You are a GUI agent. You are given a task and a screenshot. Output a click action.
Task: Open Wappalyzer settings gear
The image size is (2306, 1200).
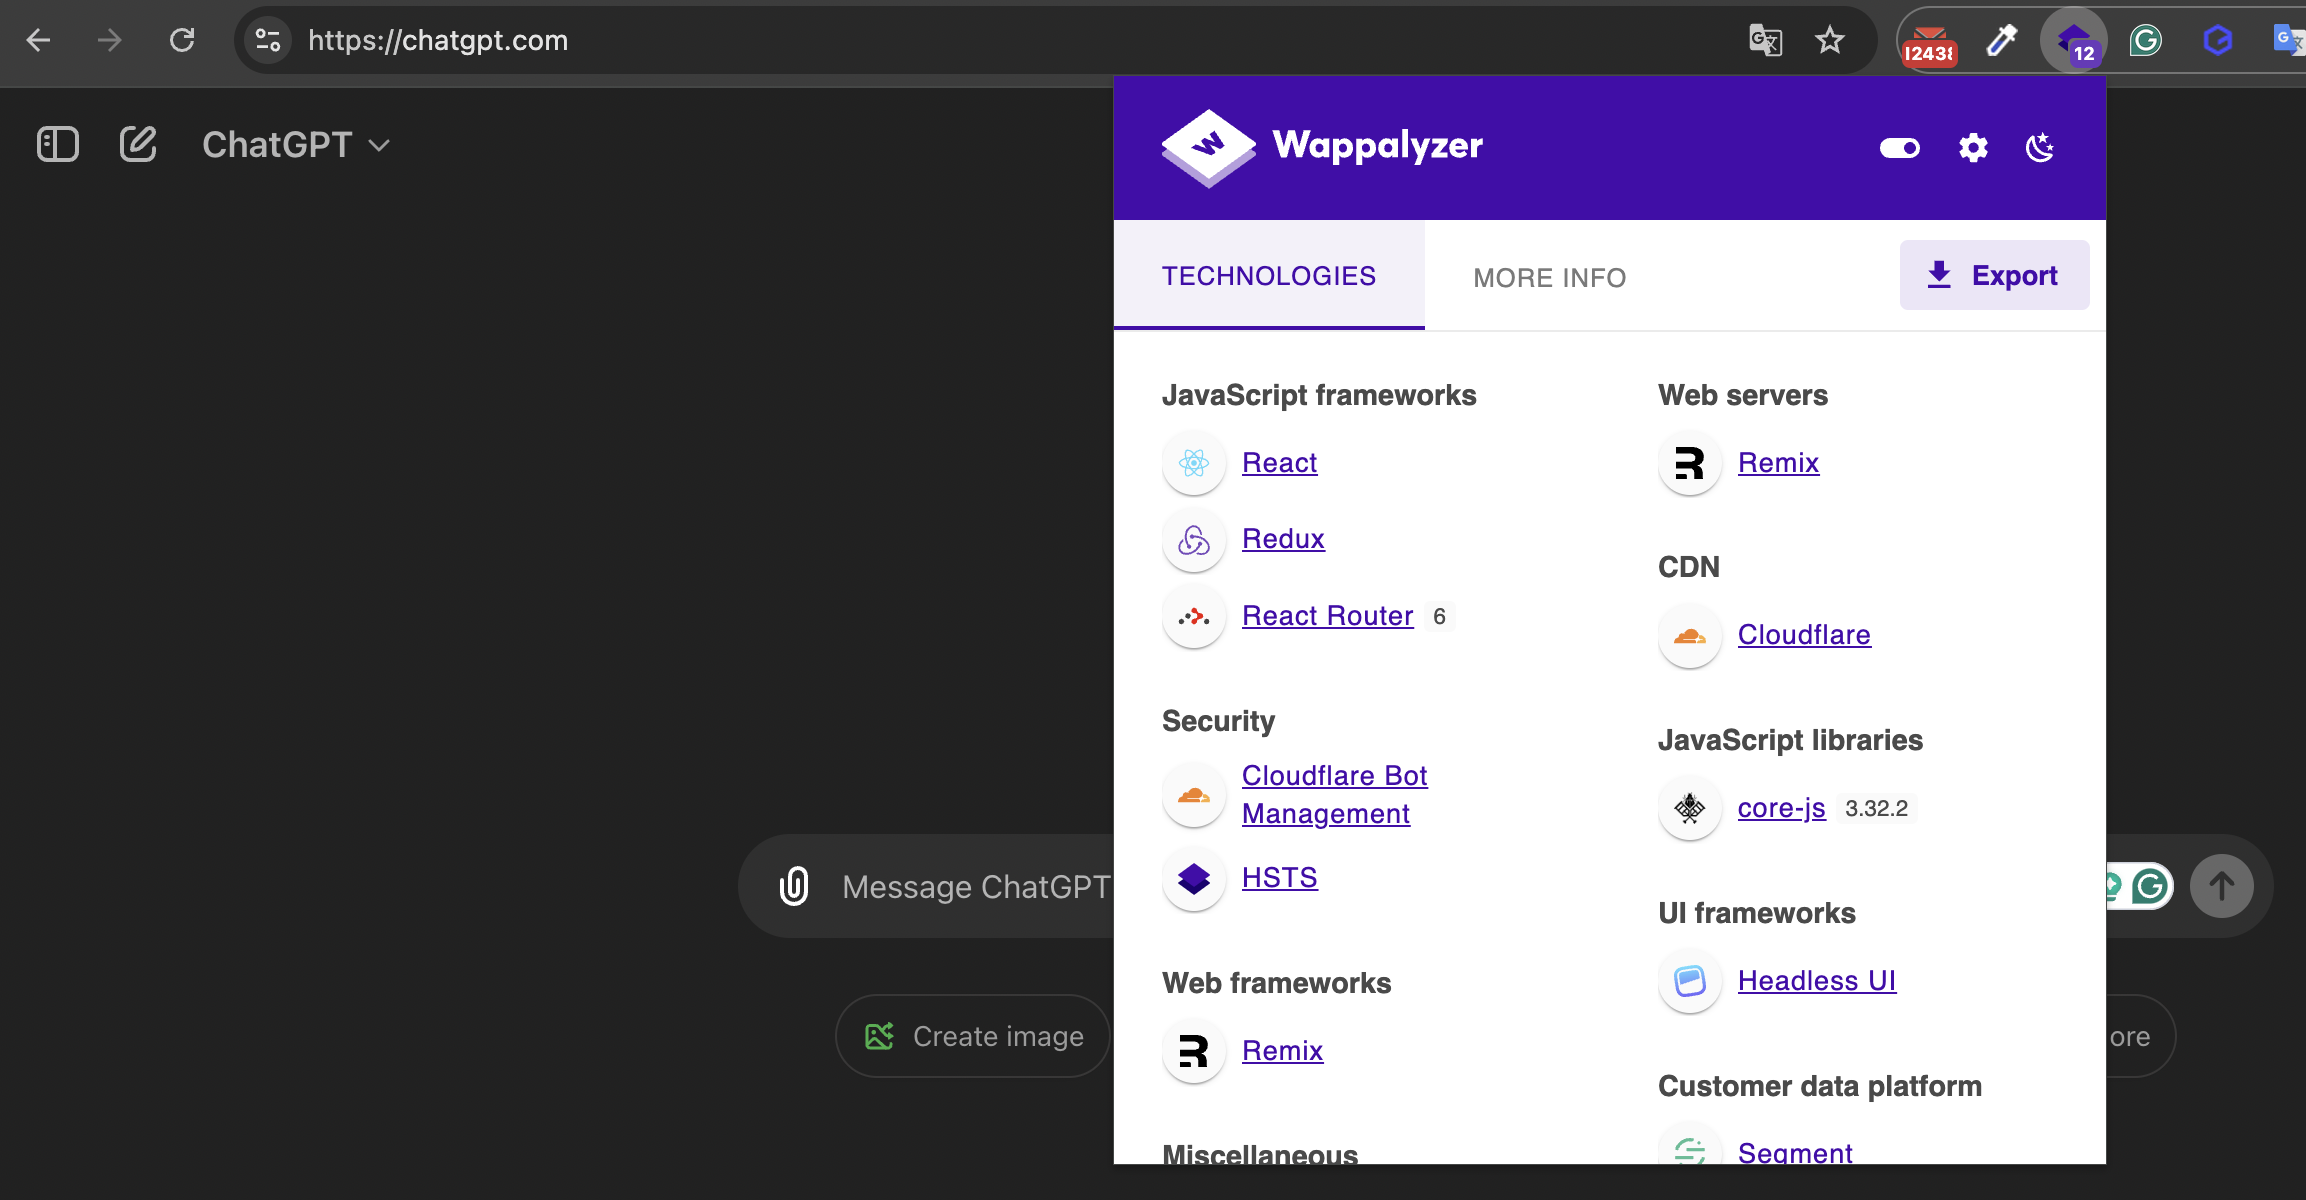tap(1973, 148)
